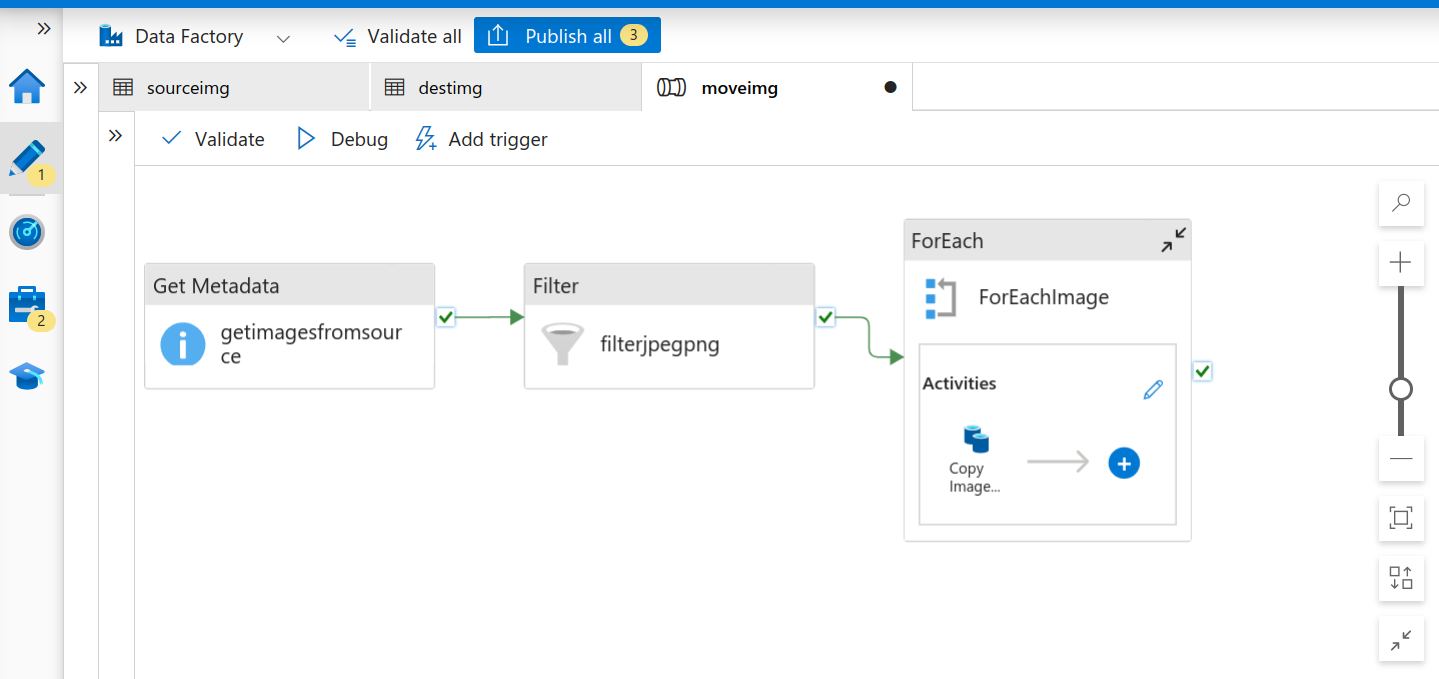Click the Publish all count badge
Image resolution: width=1439 pixels, height=679 pixels.
pyautogui.click(x=634, y=36)
